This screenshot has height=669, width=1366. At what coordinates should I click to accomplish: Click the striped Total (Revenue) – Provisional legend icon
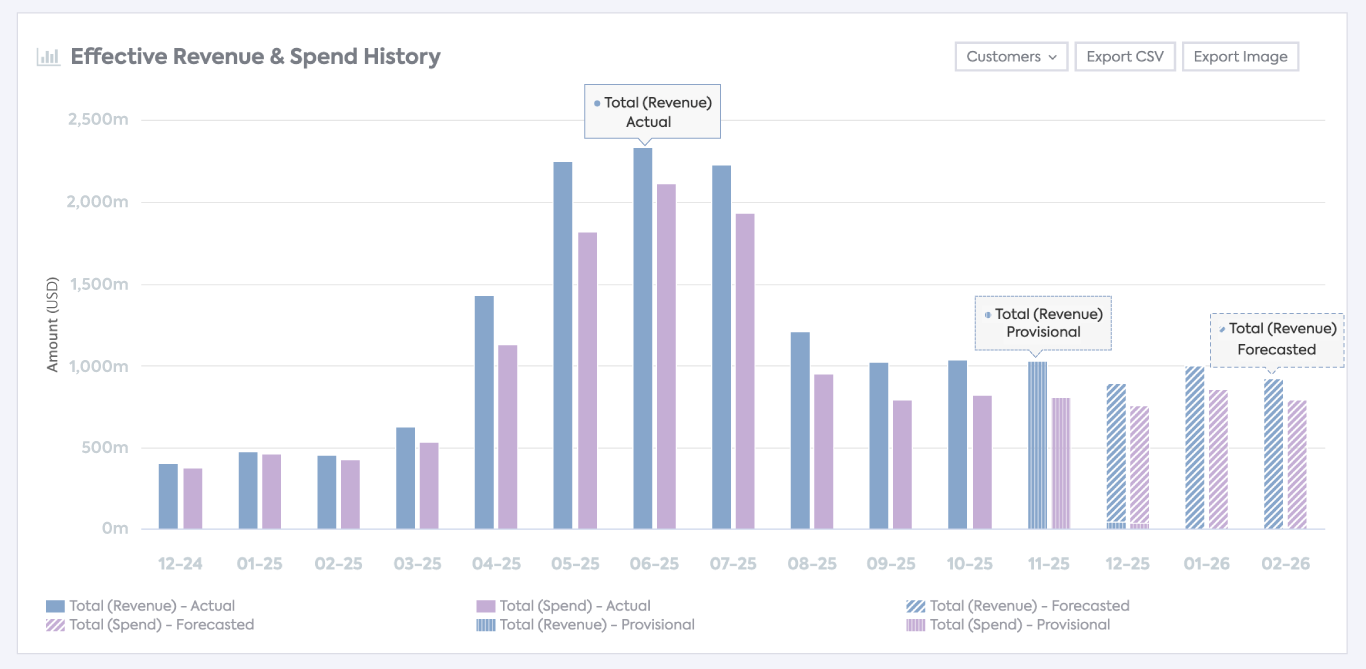tap(485, 624)
